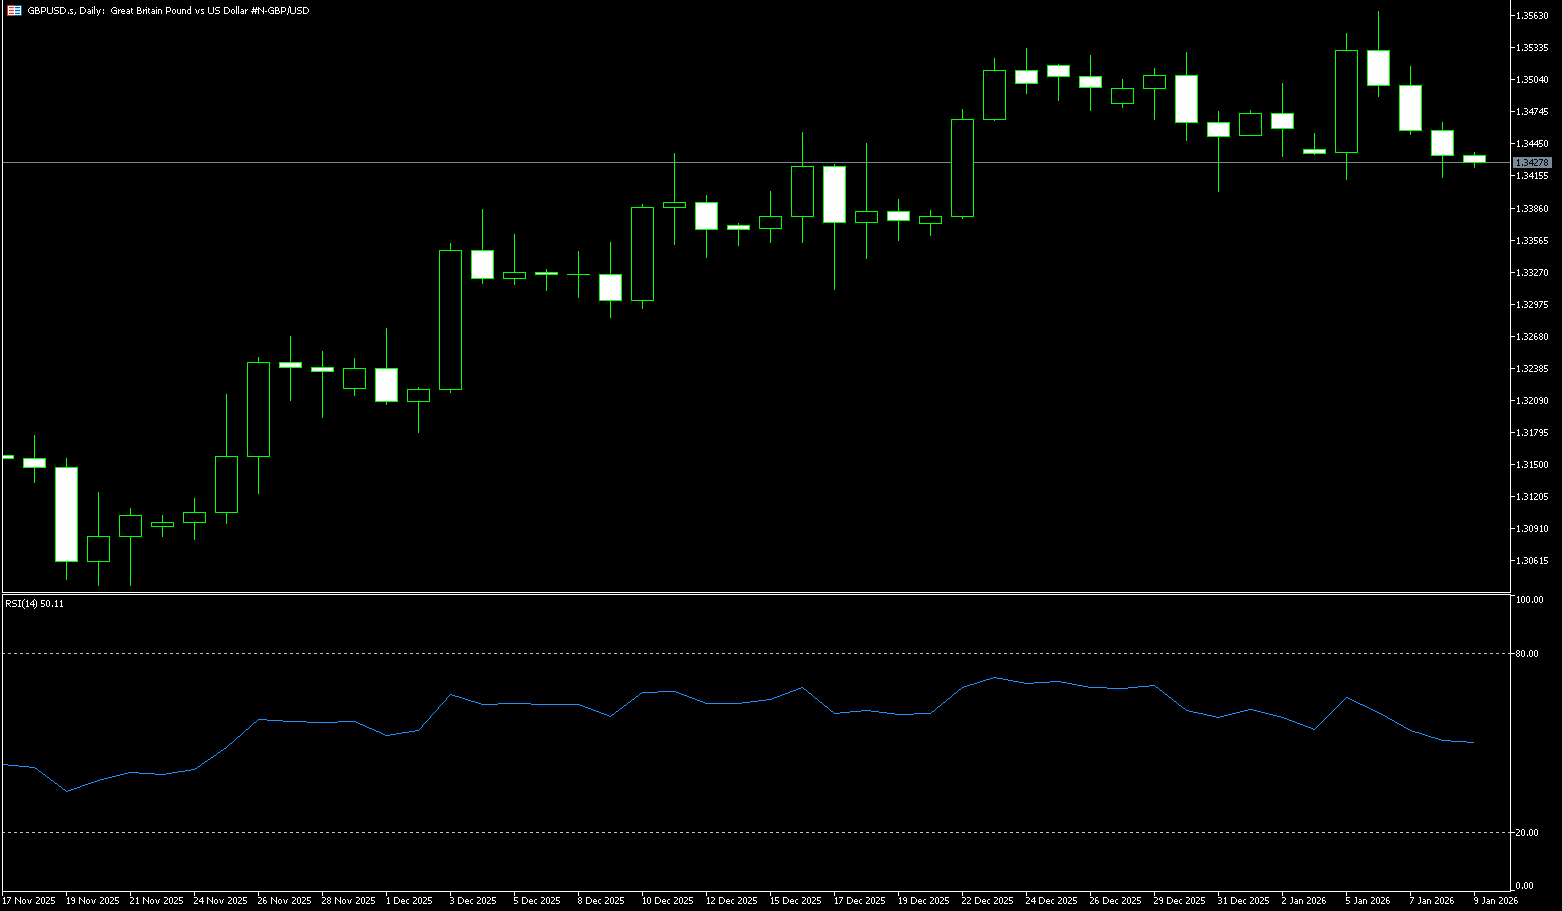This screenshot has height=911, width=1562.
Task: Click the RSI(14) 50.11 indicator label
Action: tap(34, 604)
